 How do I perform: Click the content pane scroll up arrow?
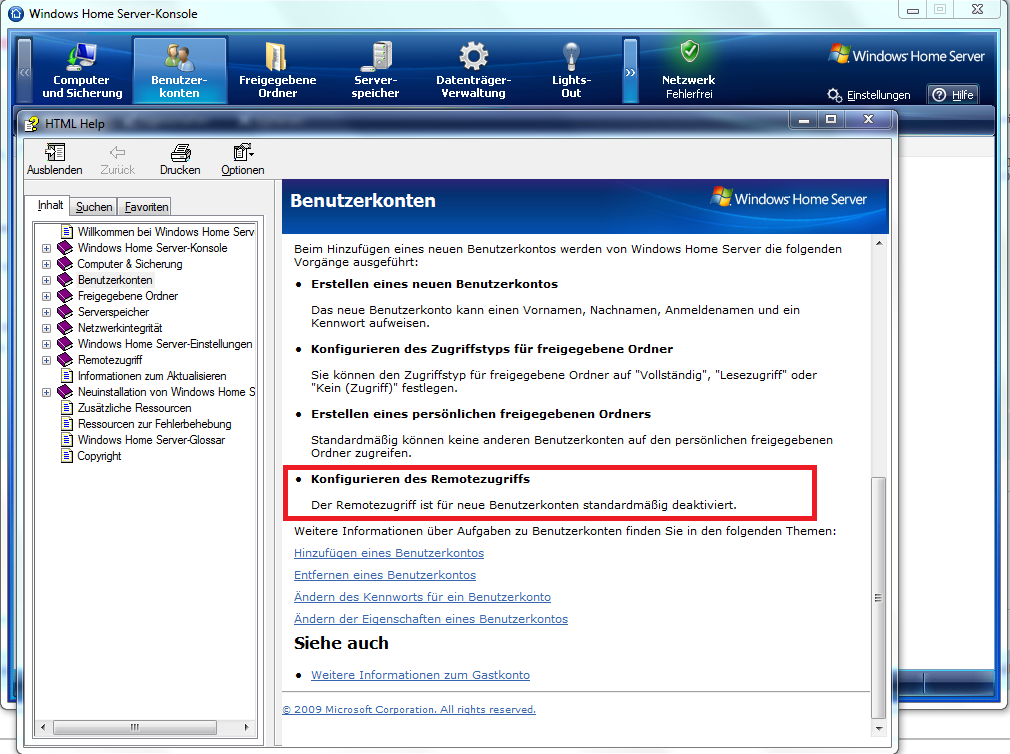(x=879, y=243)
